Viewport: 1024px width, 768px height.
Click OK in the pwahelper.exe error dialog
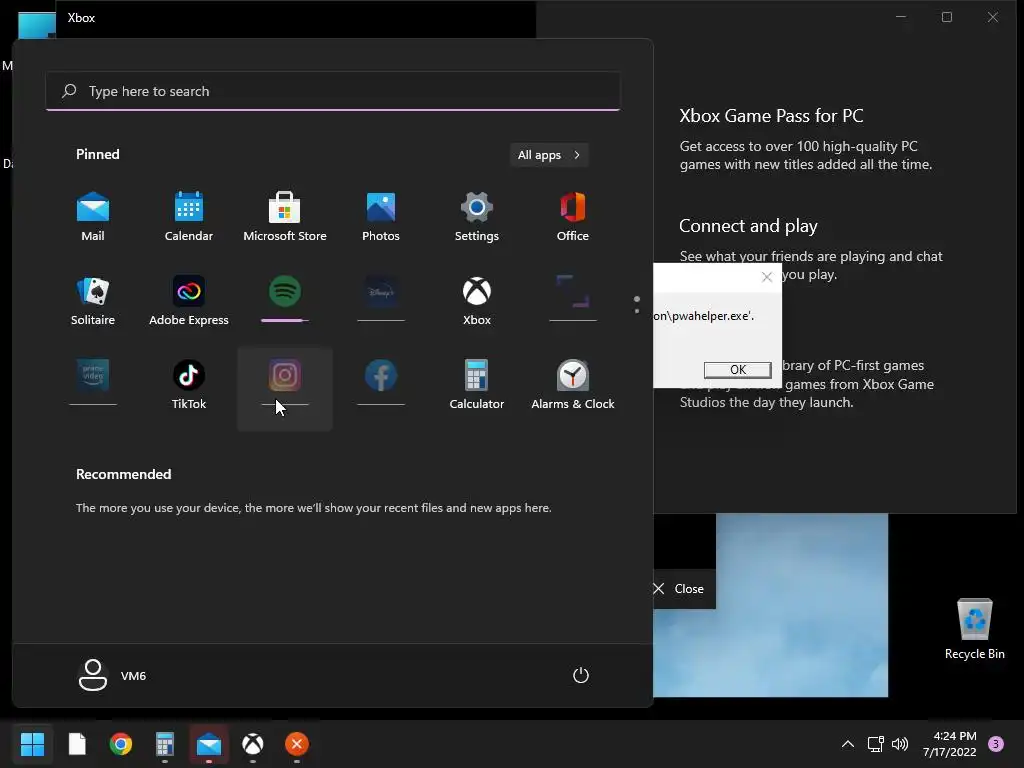coord(737,370)
